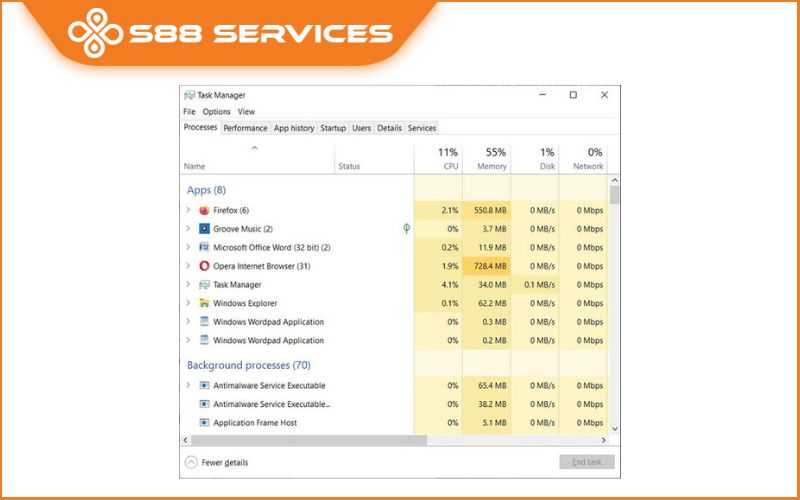800x500 pixels.
Task: Click the horizontal scrollbar thumb
Action: pyautogui.click(x=308, y=440)
